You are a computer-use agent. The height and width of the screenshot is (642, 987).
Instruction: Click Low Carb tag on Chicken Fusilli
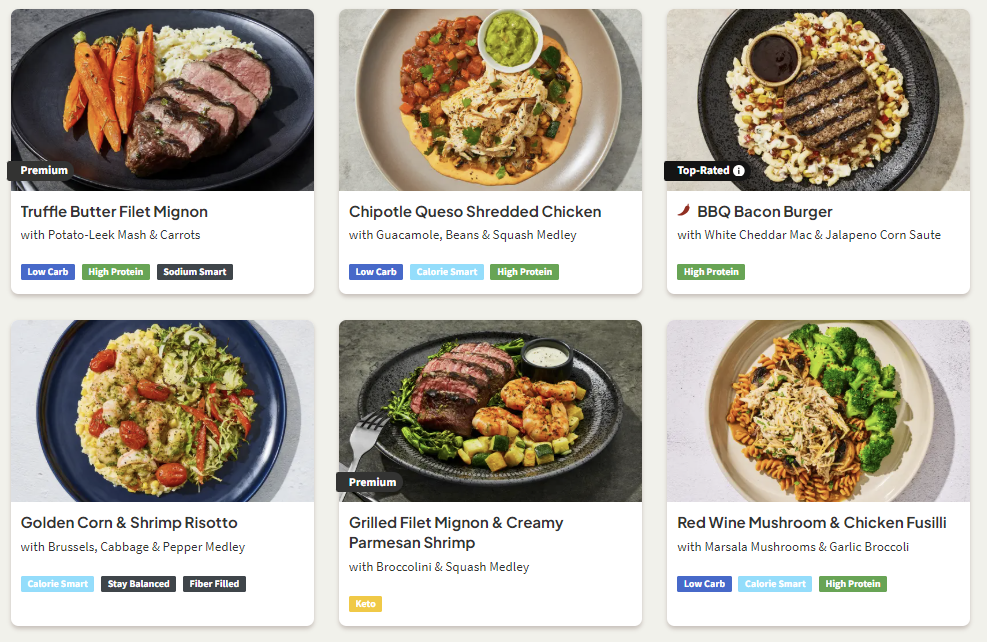tap(704, 584)
